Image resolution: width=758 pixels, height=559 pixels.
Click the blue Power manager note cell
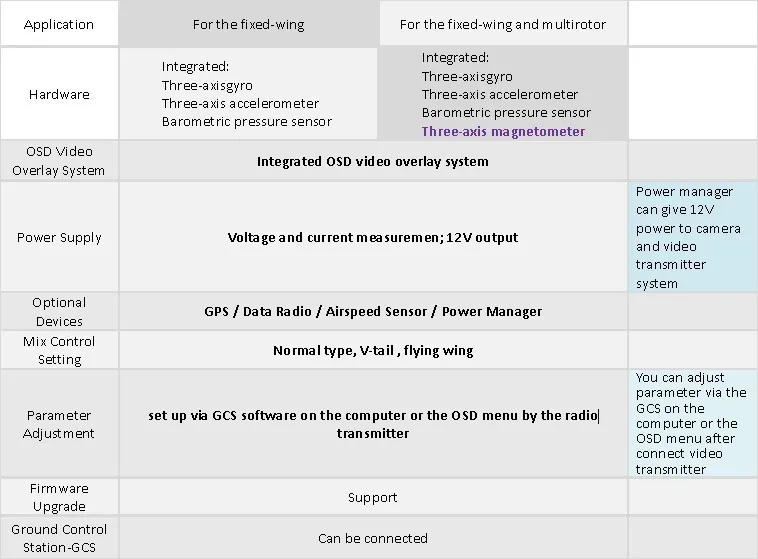693,237
